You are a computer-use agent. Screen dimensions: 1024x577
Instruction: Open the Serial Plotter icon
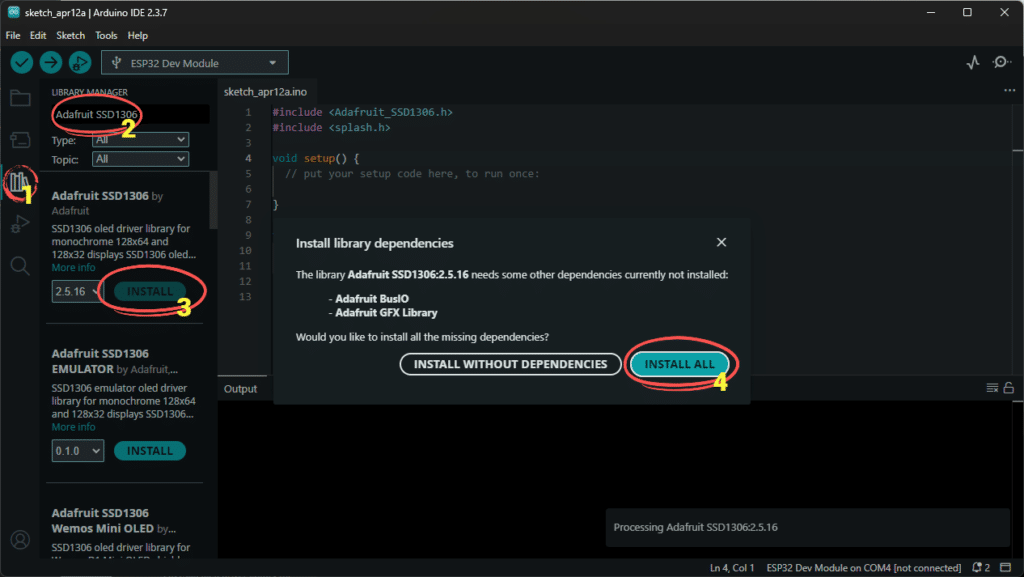click(x=973, y=63)
